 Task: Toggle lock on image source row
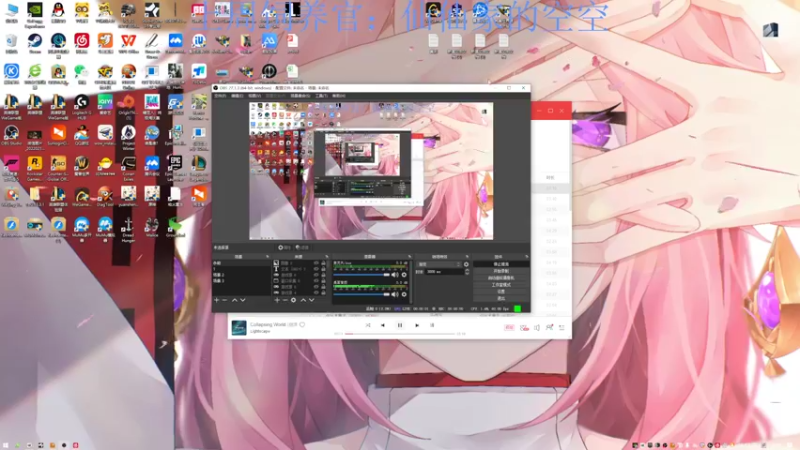[x=323, y=263]
